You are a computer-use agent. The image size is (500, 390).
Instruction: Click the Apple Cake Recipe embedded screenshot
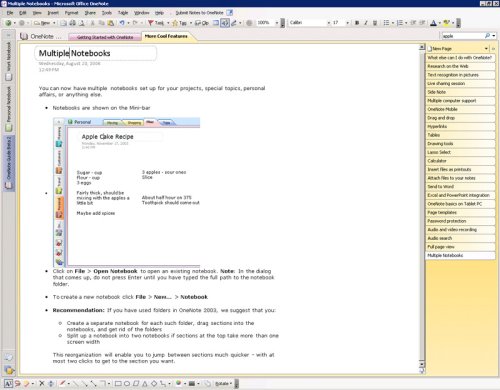[127, 192]
